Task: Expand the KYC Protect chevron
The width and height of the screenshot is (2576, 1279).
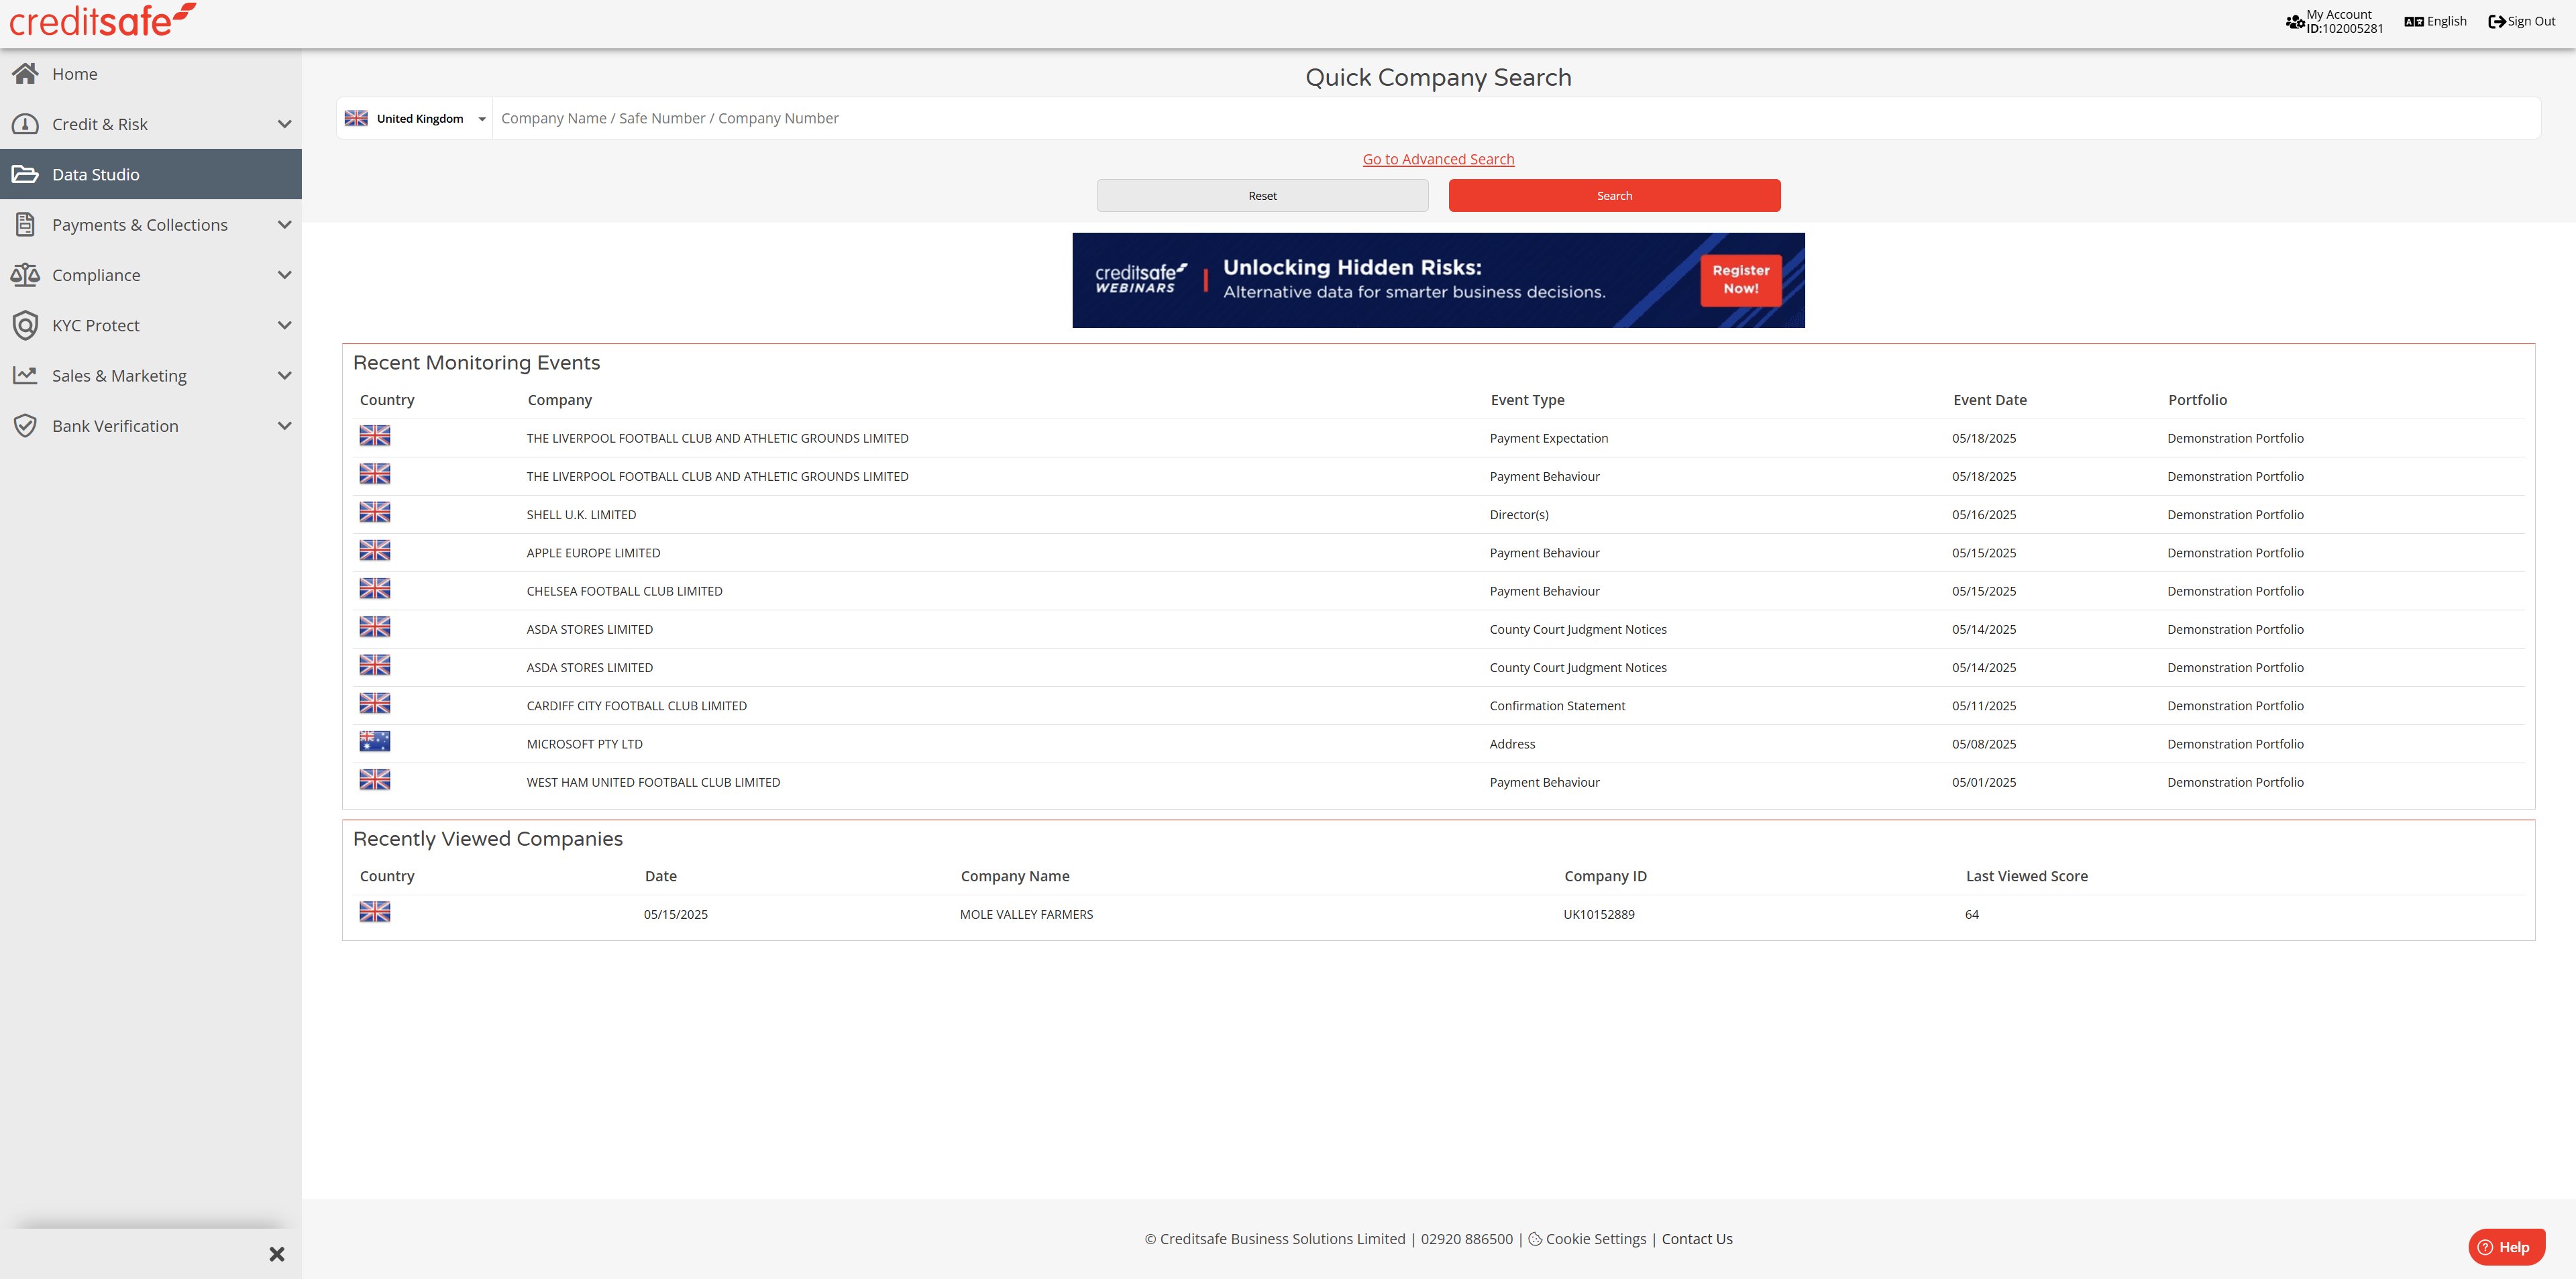Action: [284, 325]
